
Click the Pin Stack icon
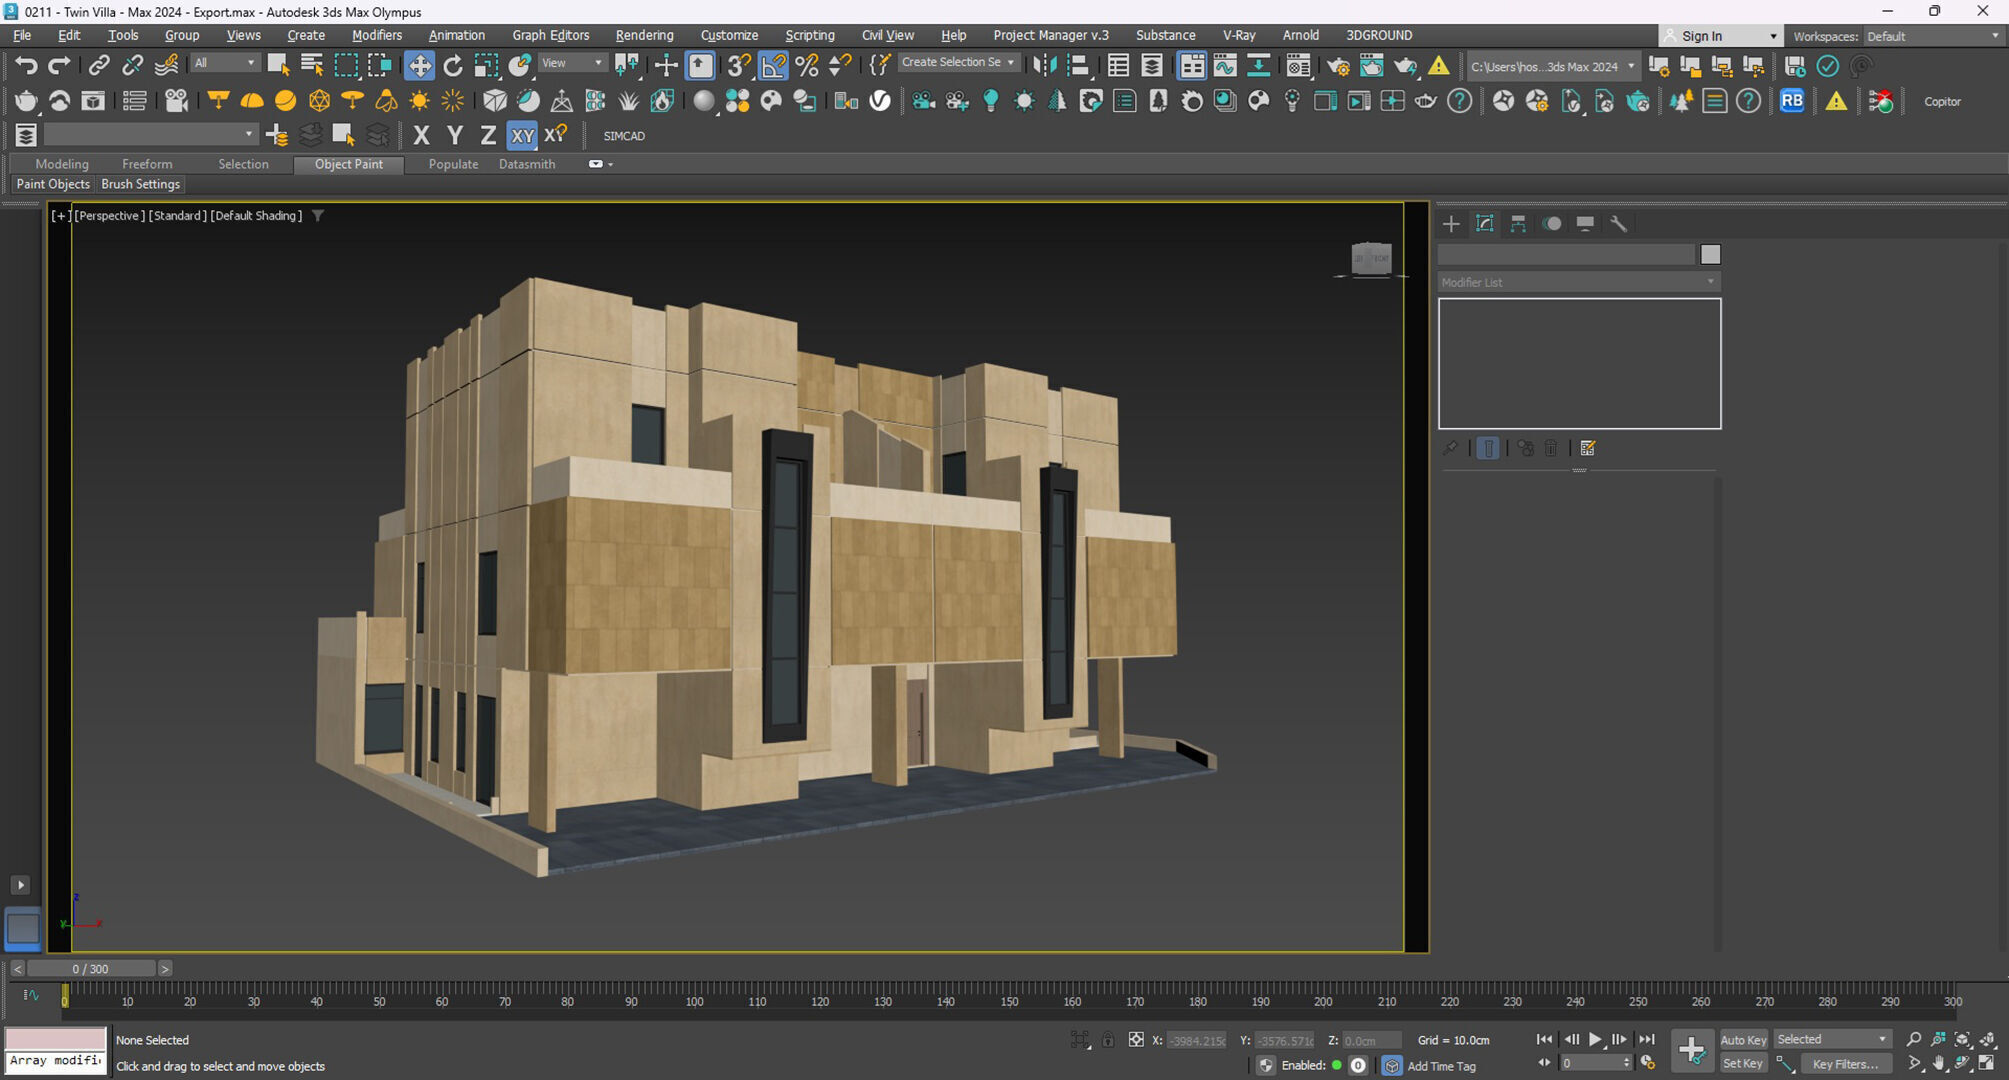point(1450,448)
